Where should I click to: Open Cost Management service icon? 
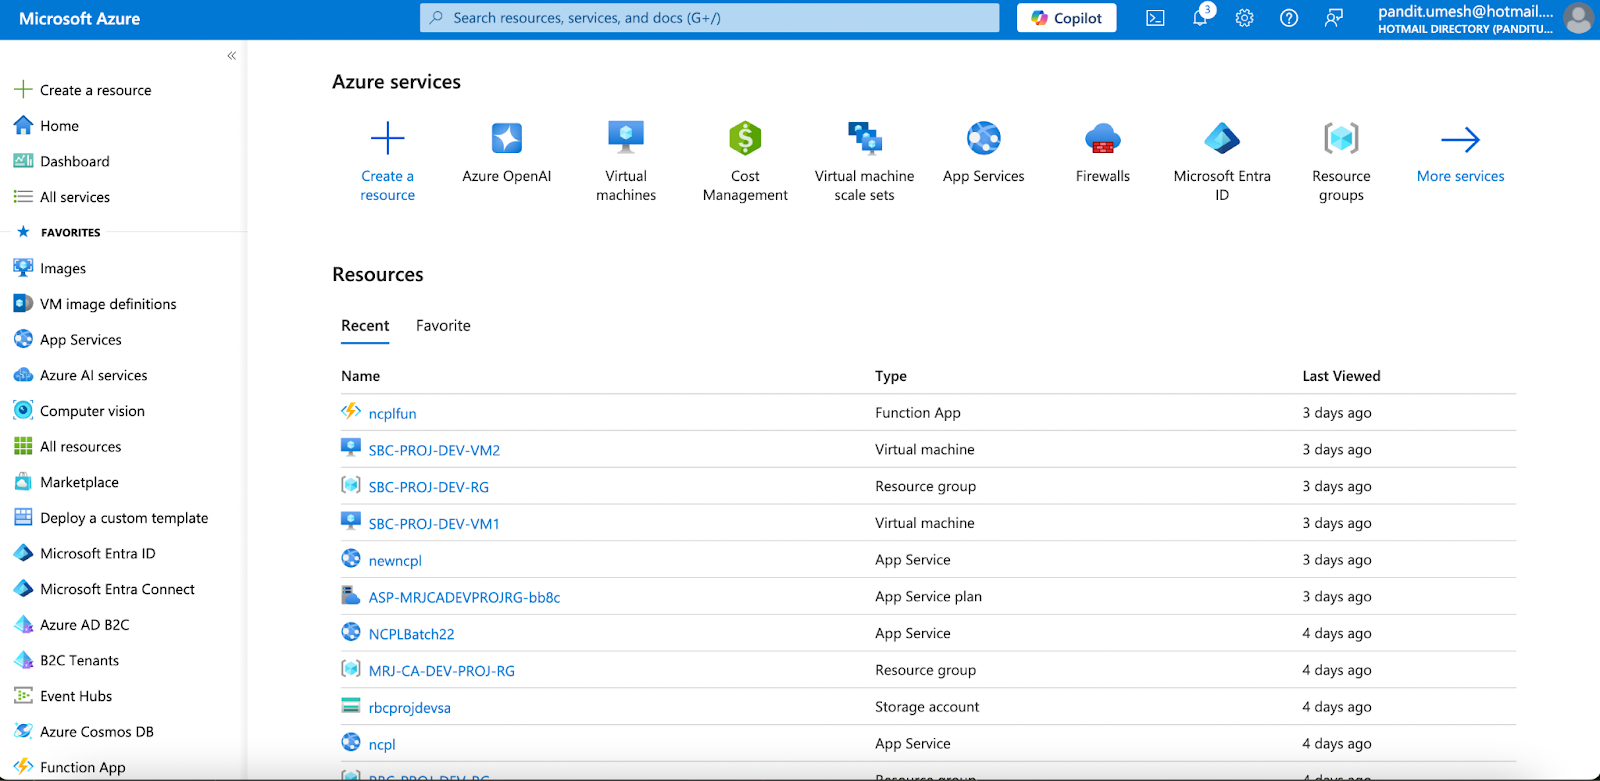[x=745, y=138]
